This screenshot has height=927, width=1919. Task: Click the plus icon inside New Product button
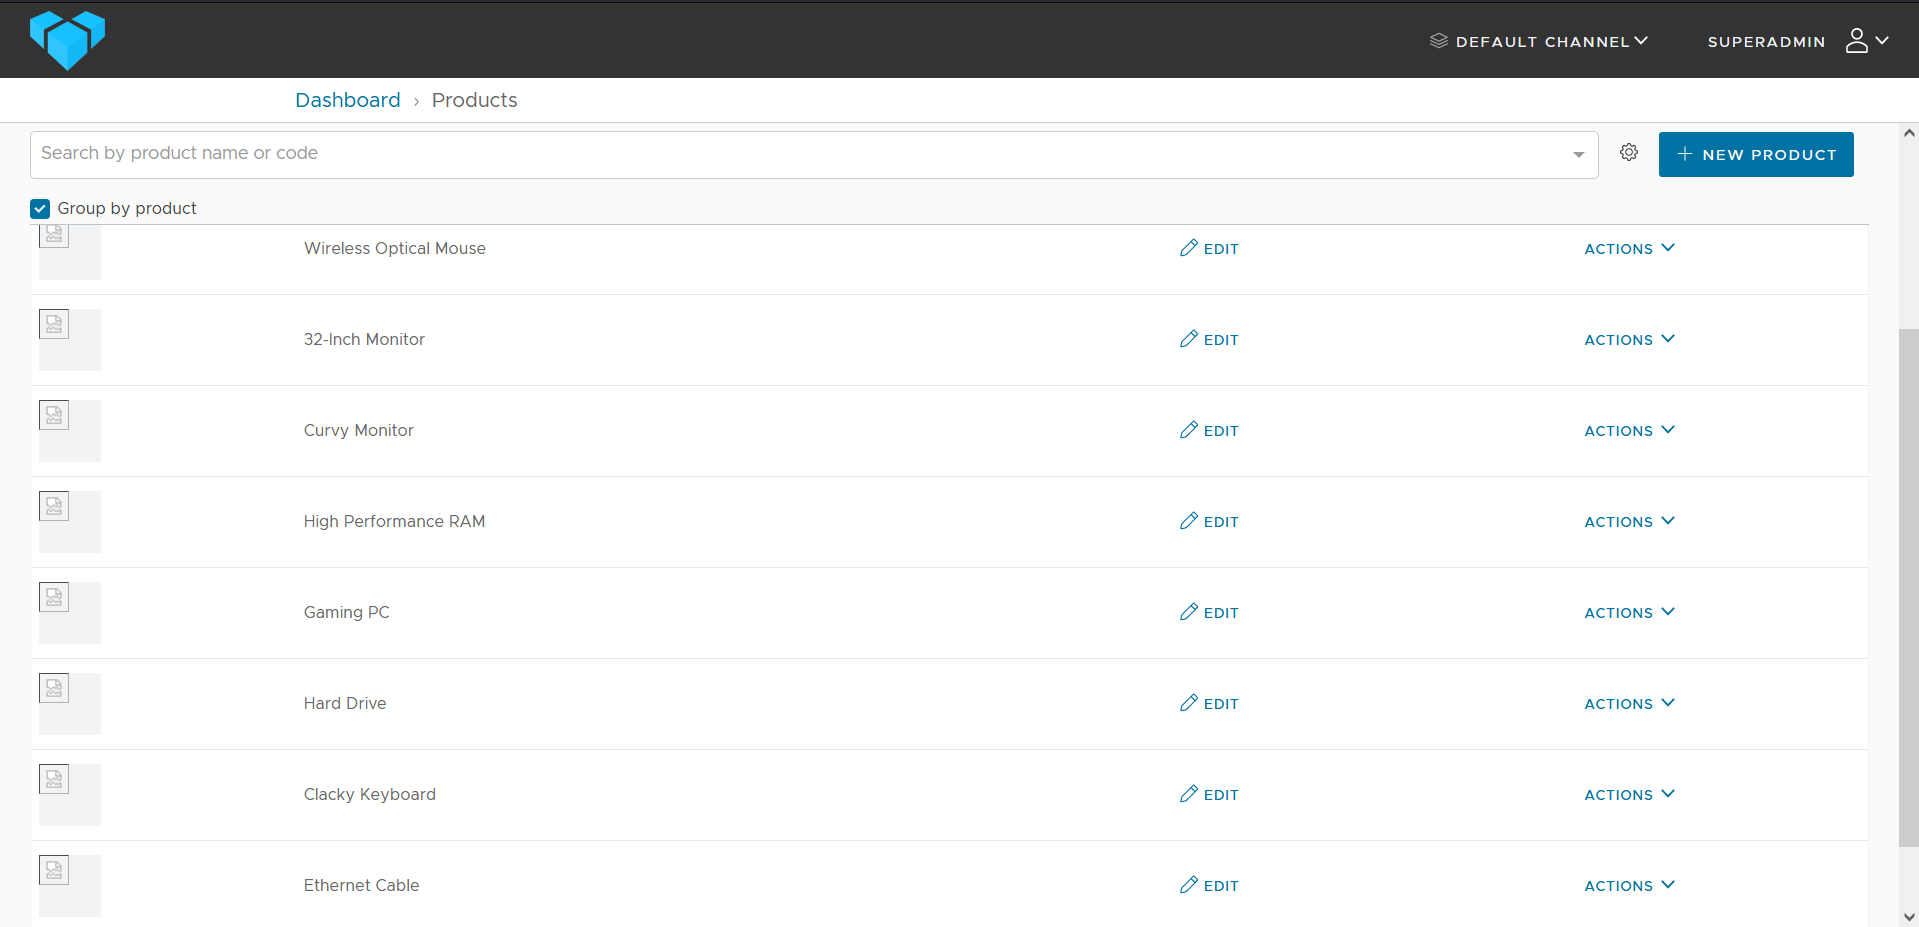tap(1685, 154)
